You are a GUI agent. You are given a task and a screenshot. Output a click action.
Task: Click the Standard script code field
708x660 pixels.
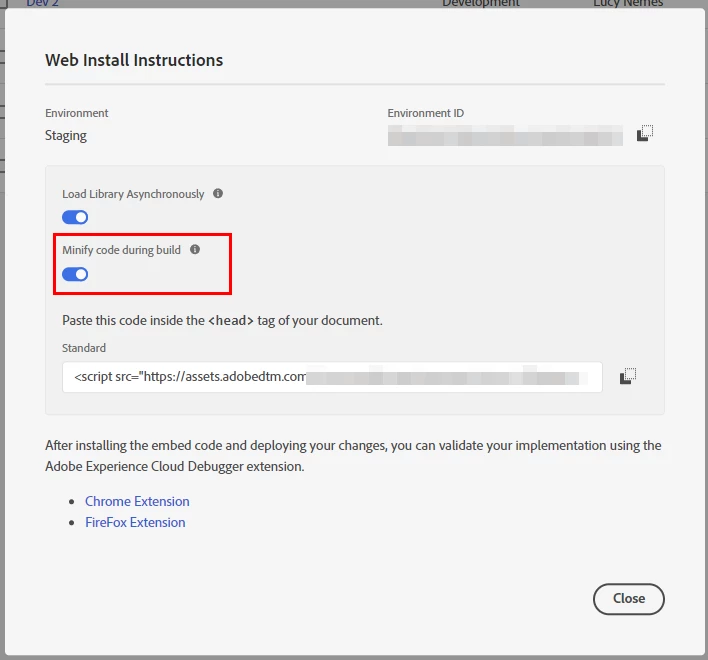click(332, 377)
